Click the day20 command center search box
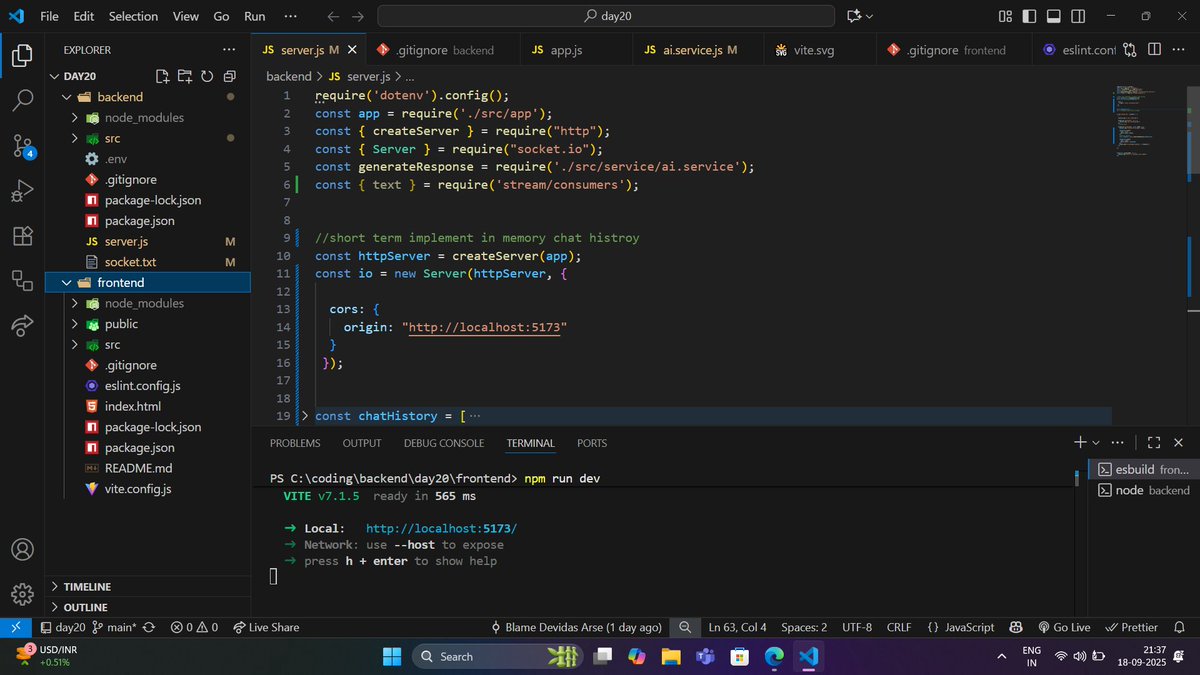The height and width of the screenshot is (675, 1200). pyautogui.click(x=606, y=16)
